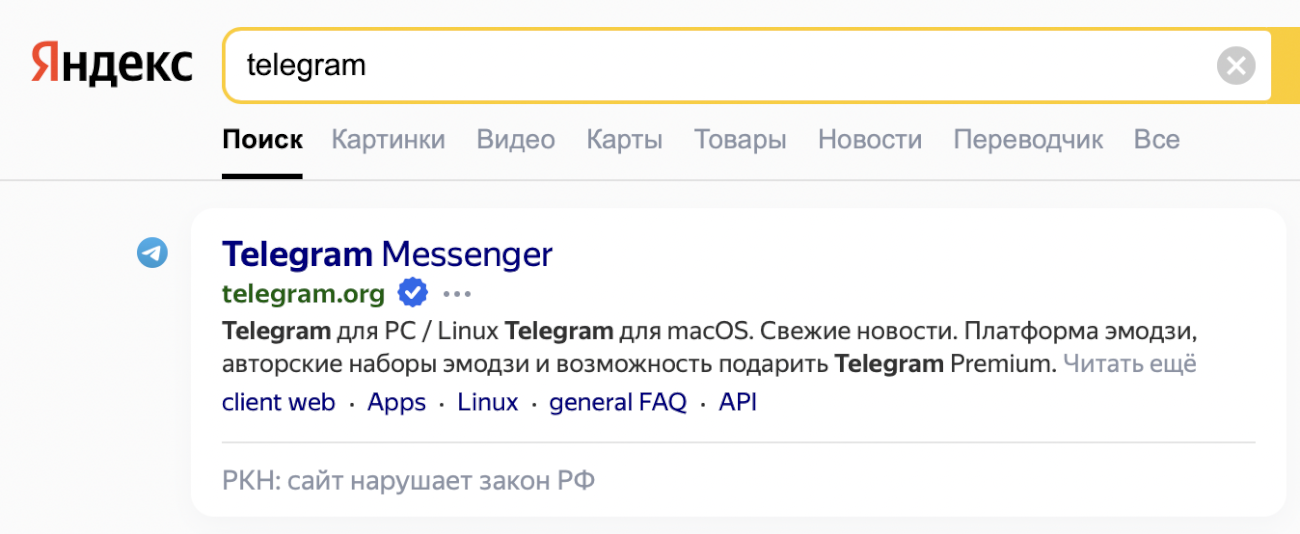Viewport: 1300px width, 534px height.
Task: Open the three-dot result options menu
Action: (456, 294)
